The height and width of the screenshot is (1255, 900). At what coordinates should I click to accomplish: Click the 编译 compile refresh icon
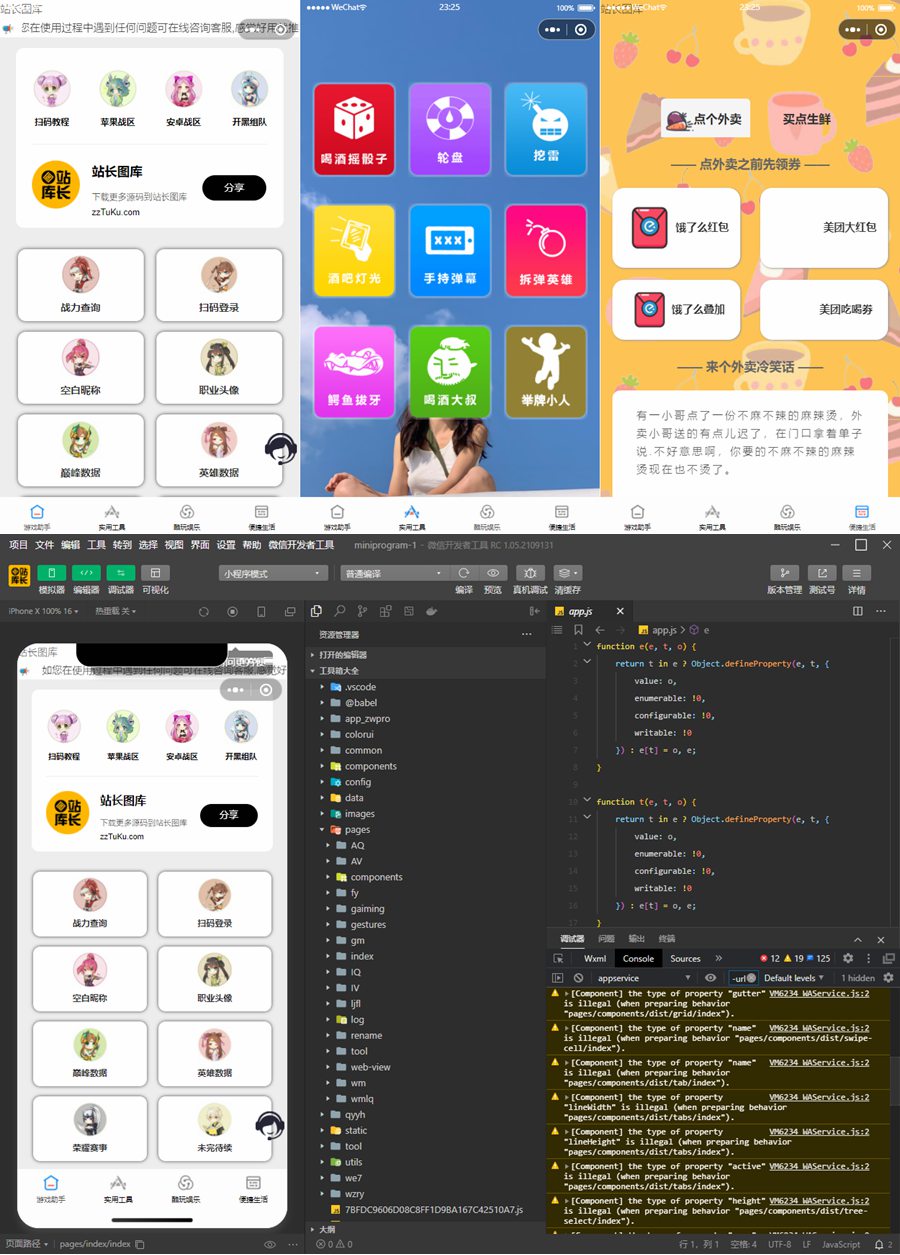[x=464, y=573]
